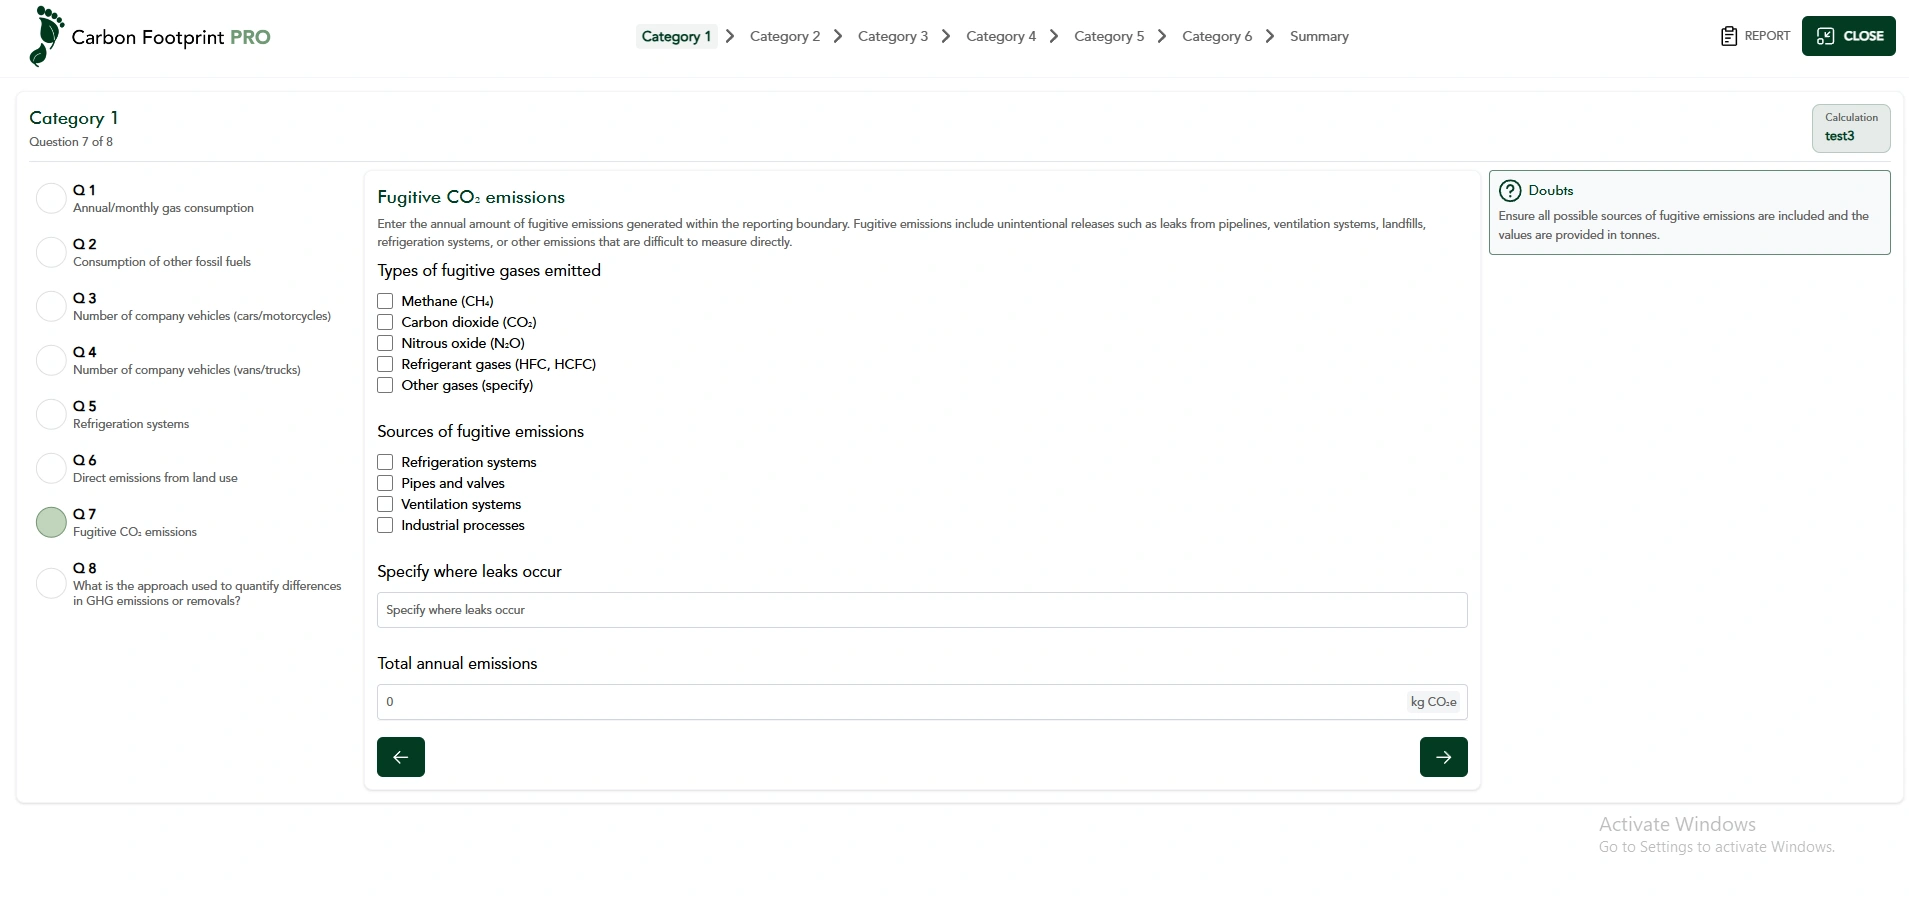Click the chevron before Summary
The image size is (1909, 900).
(x=1270, y=36)
